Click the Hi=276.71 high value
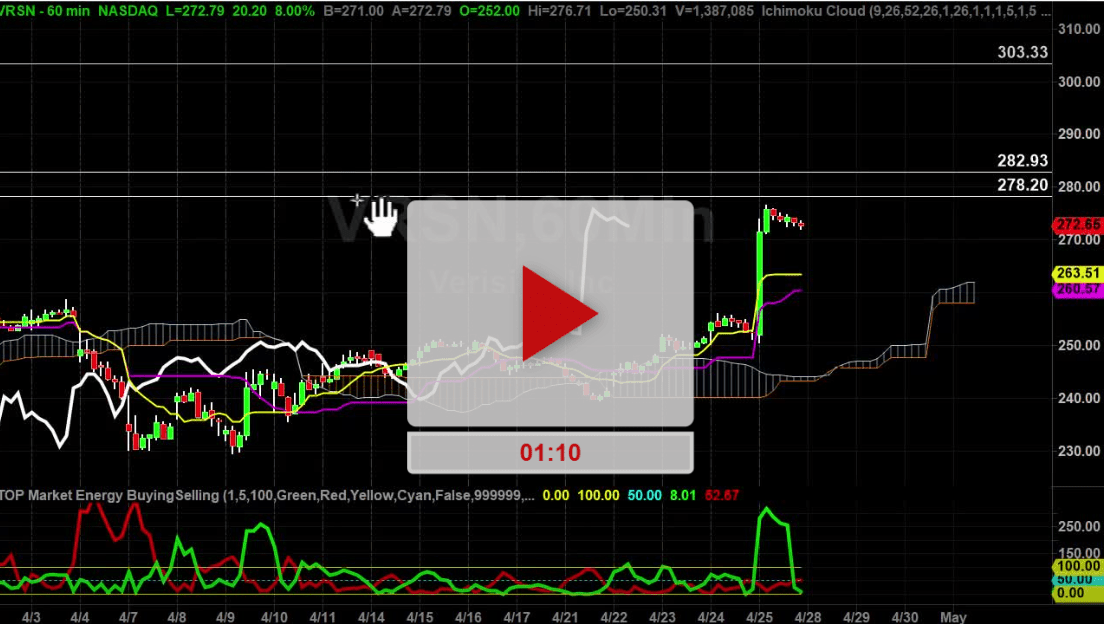1104x624 pixels. point(559,11)
